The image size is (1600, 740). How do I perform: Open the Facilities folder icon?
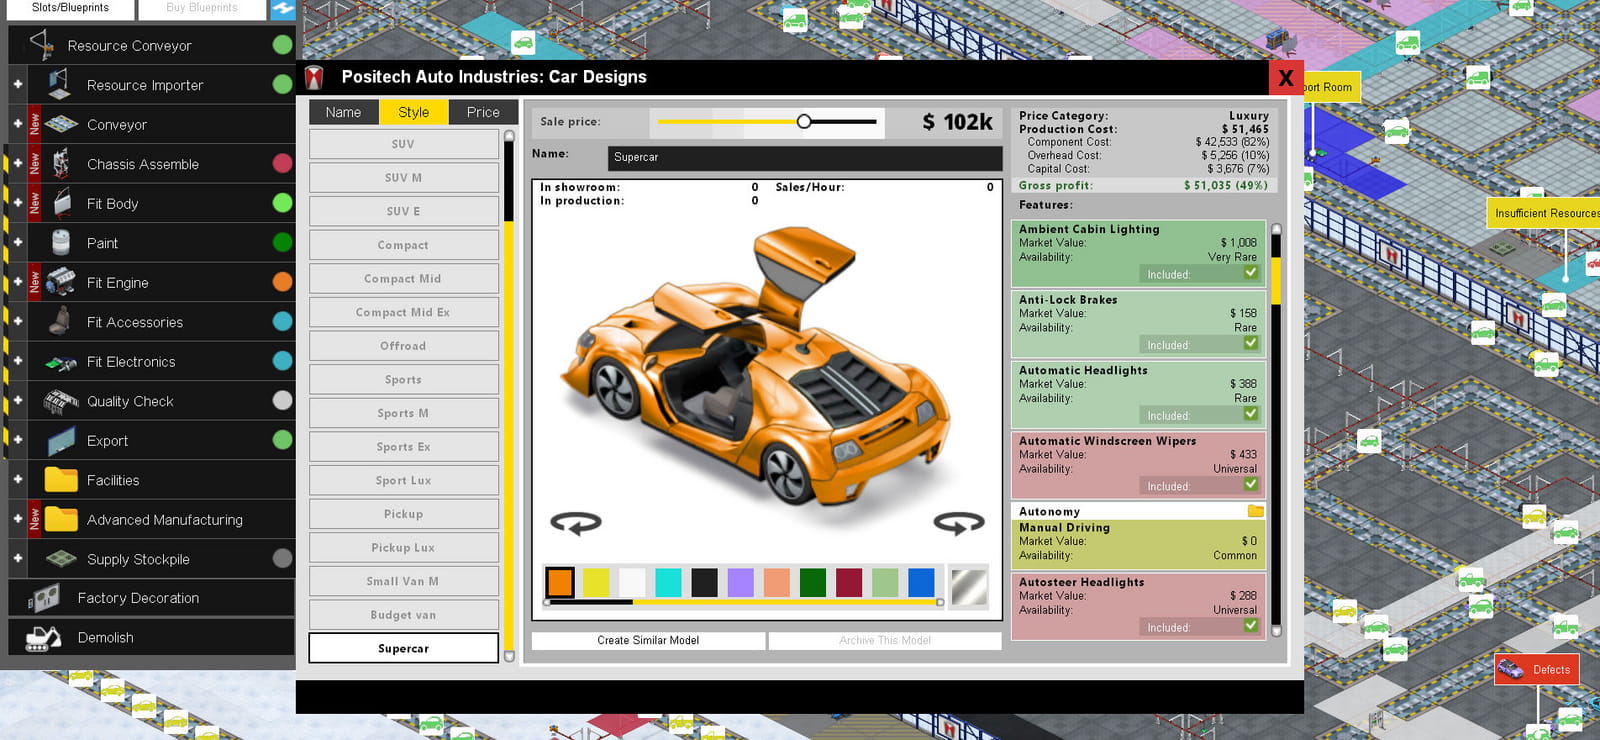(61, 480)
